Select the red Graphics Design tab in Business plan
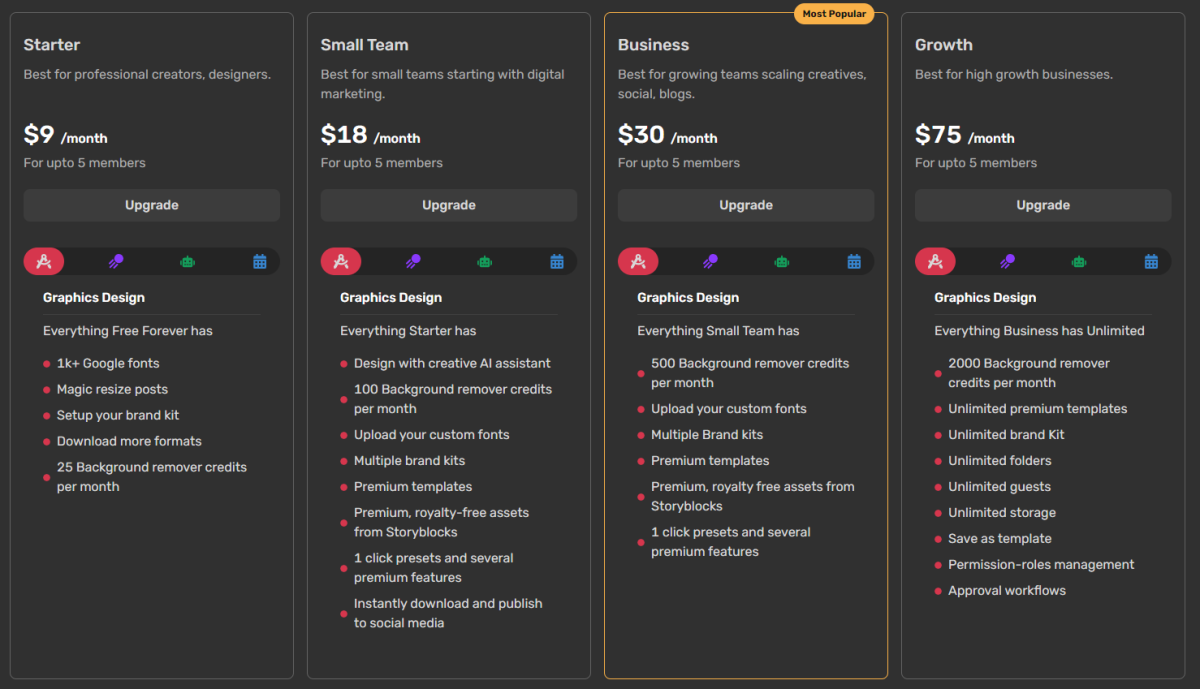Viewport: 1200px width, 689px height. pos(638,261)
